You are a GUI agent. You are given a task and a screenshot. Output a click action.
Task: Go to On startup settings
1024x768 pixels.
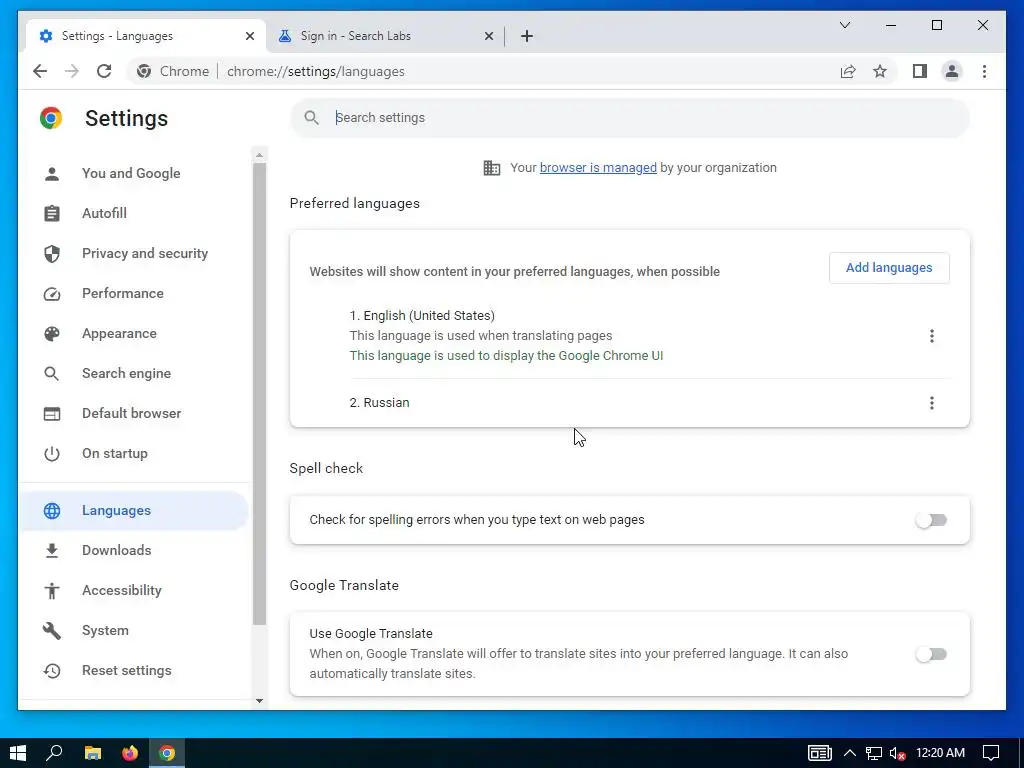coord(135,453)
